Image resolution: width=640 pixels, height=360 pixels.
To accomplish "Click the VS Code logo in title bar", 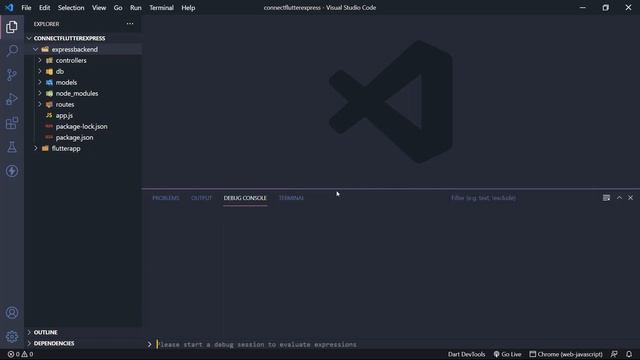I will point(9,8).
